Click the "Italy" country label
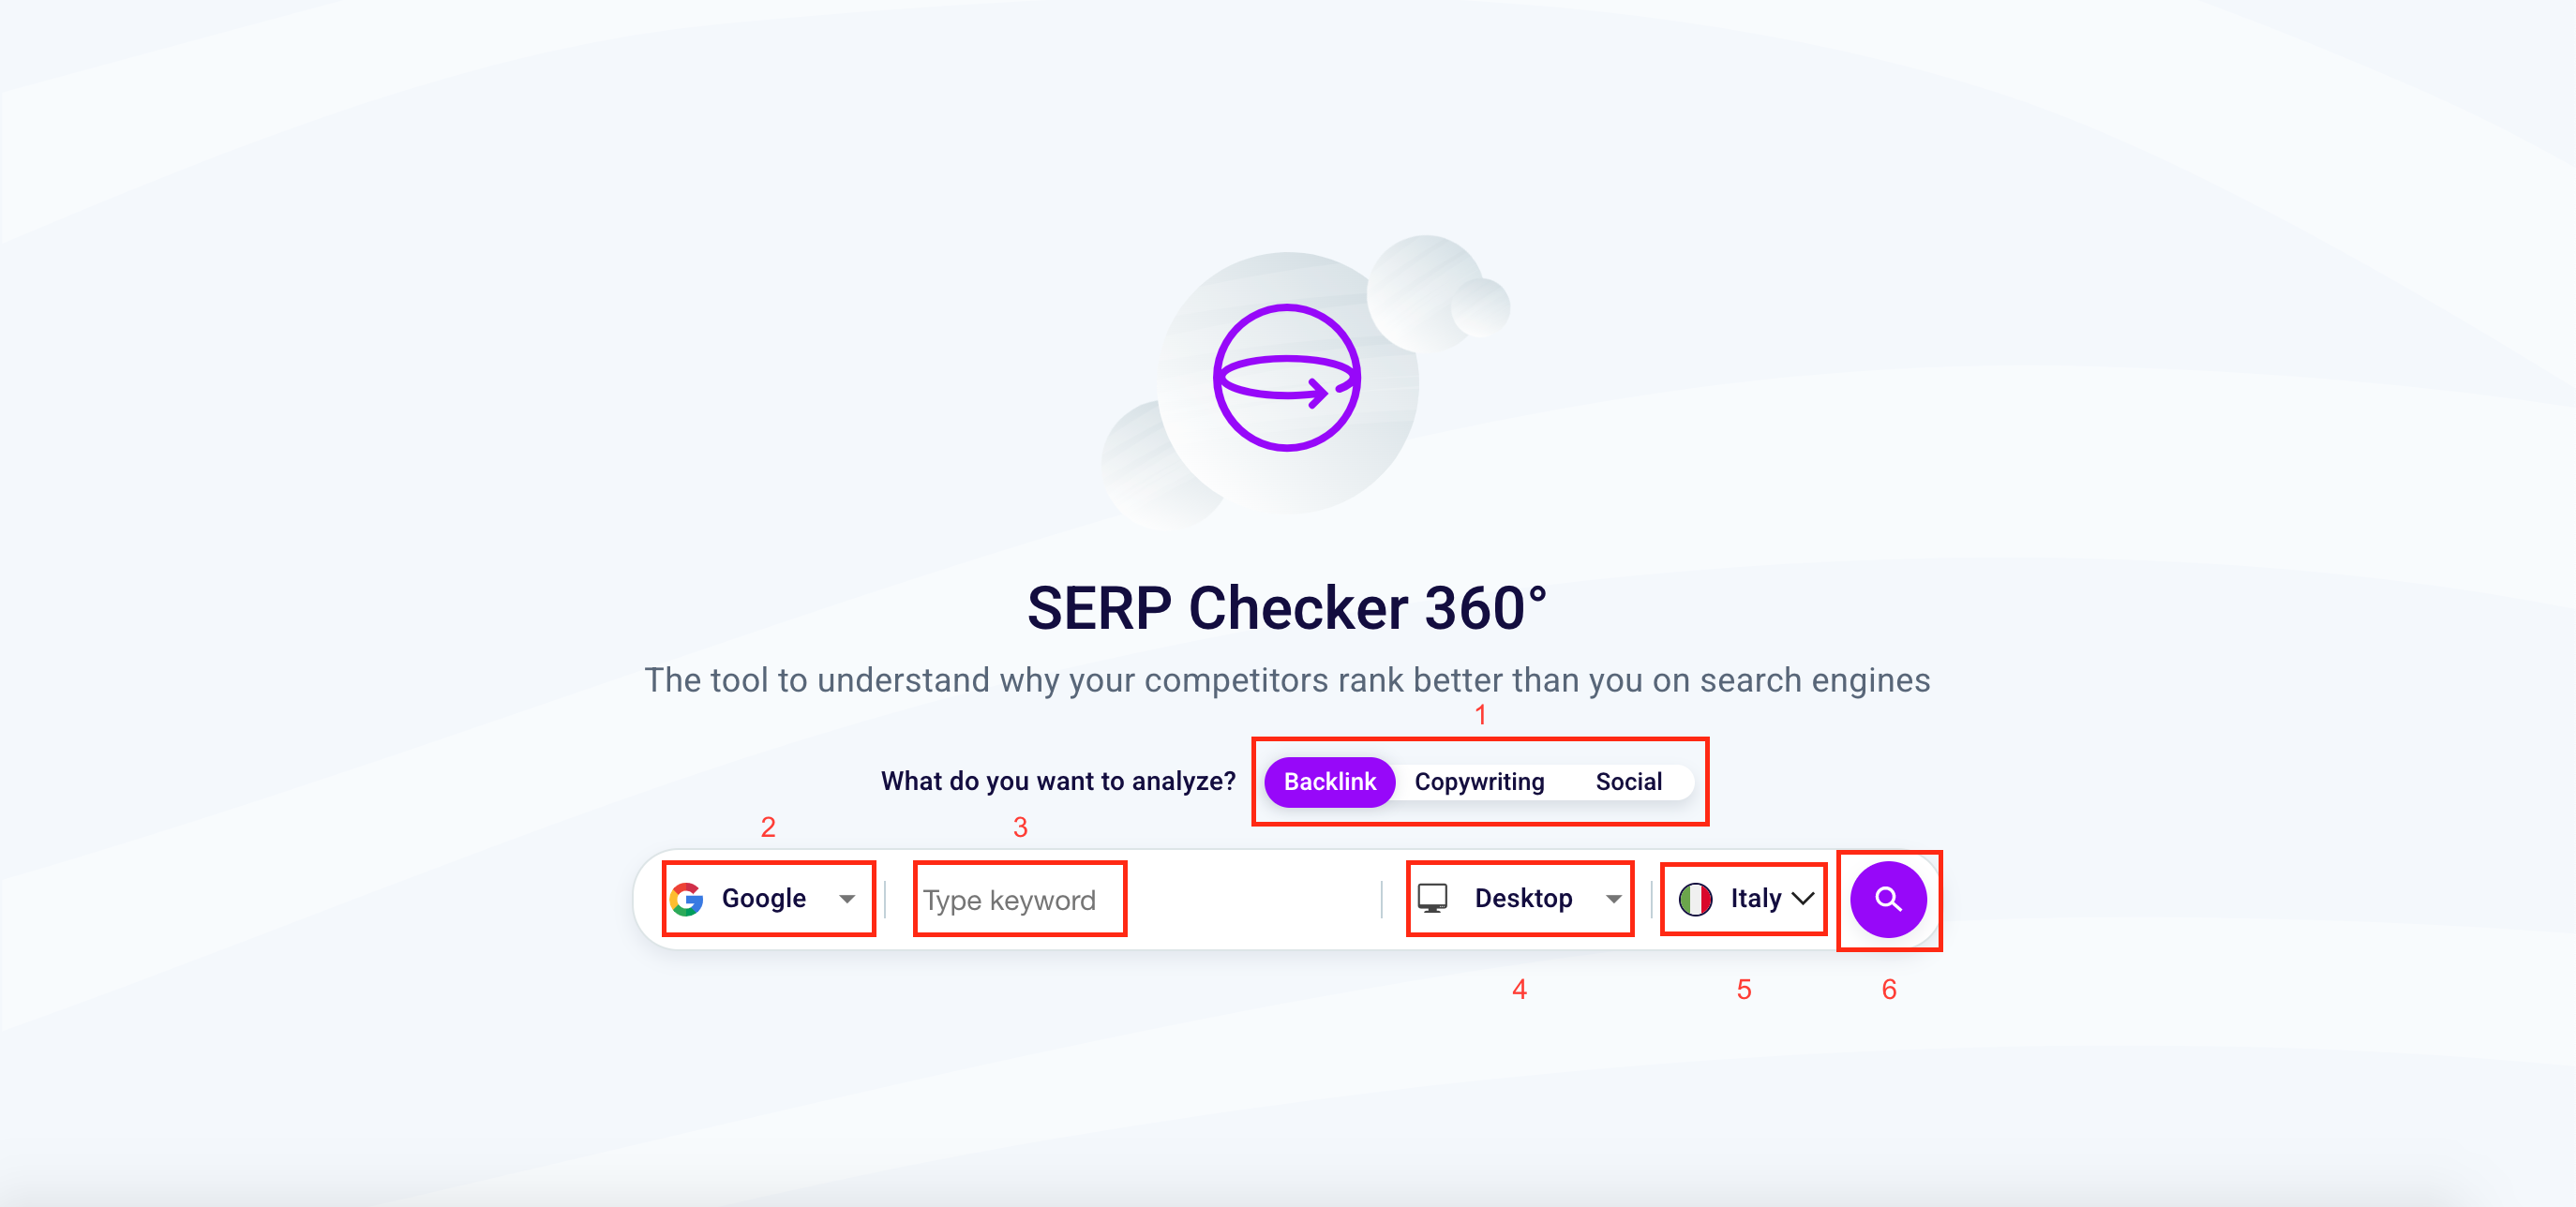Screen dimensions: 2576x1207 click(x=1755, y=898)
